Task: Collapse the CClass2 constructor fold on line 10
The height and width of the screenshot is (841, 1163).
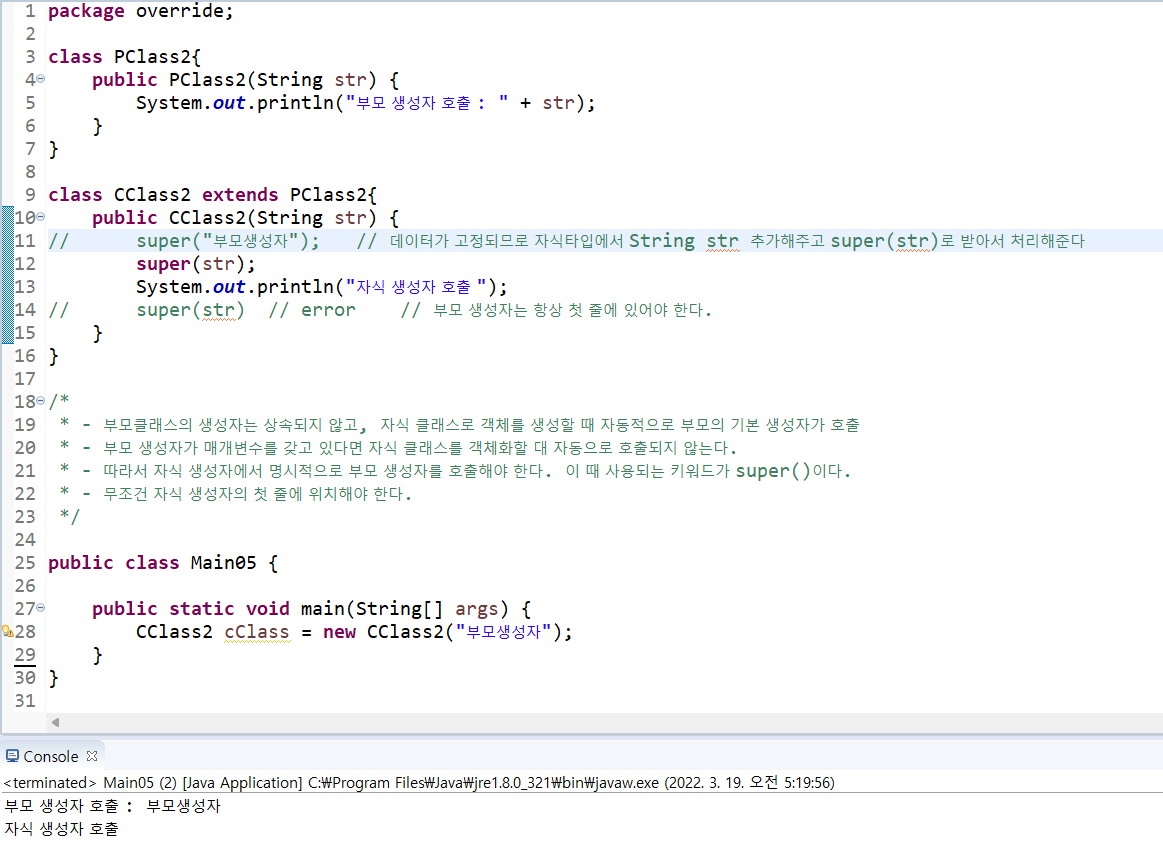Action: 40,217
